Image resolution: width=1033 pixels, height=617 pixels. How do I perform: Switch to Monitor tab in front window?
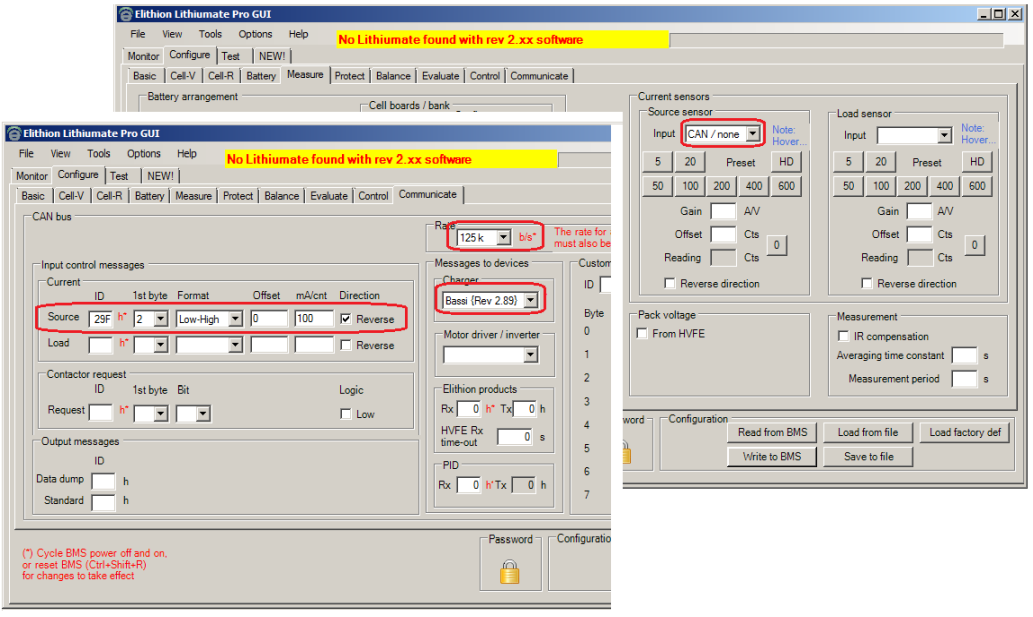32,176
